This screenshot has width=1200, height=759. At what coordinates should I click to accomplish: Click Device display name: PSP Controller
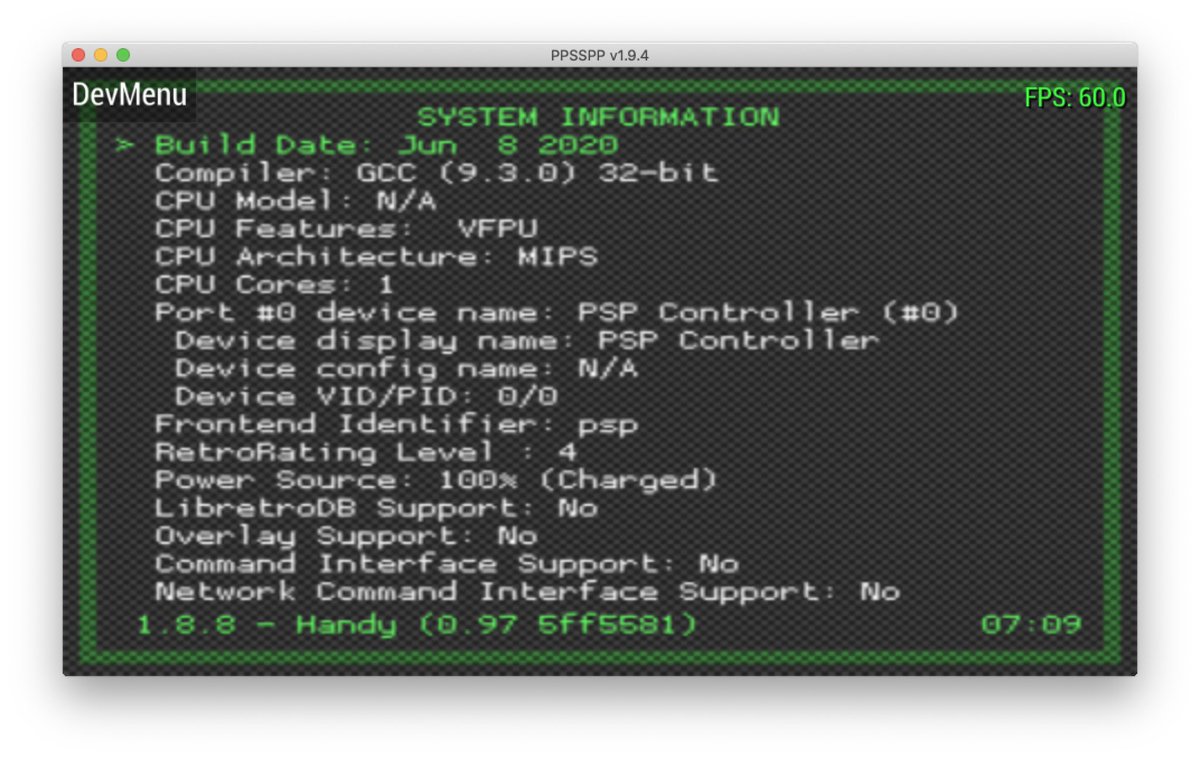click(527, 341)
